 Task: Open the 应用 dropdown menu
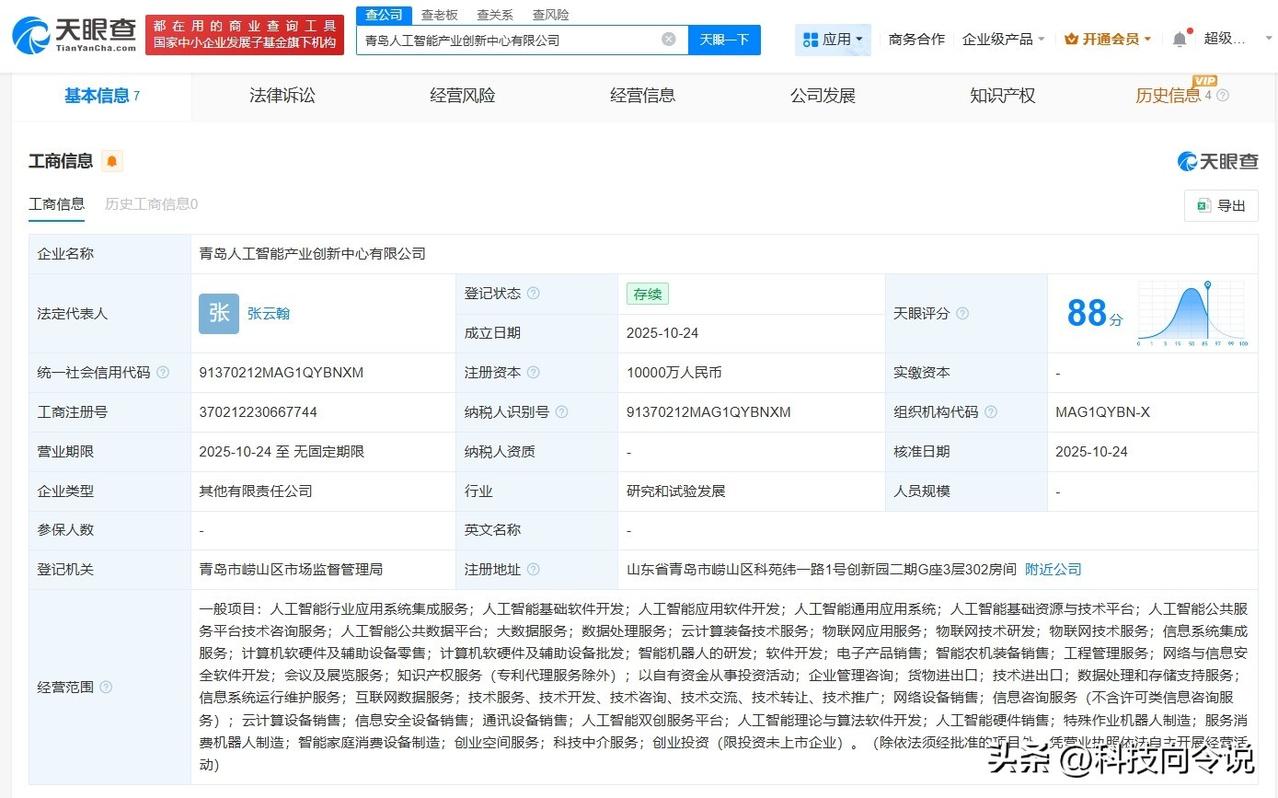833,39
